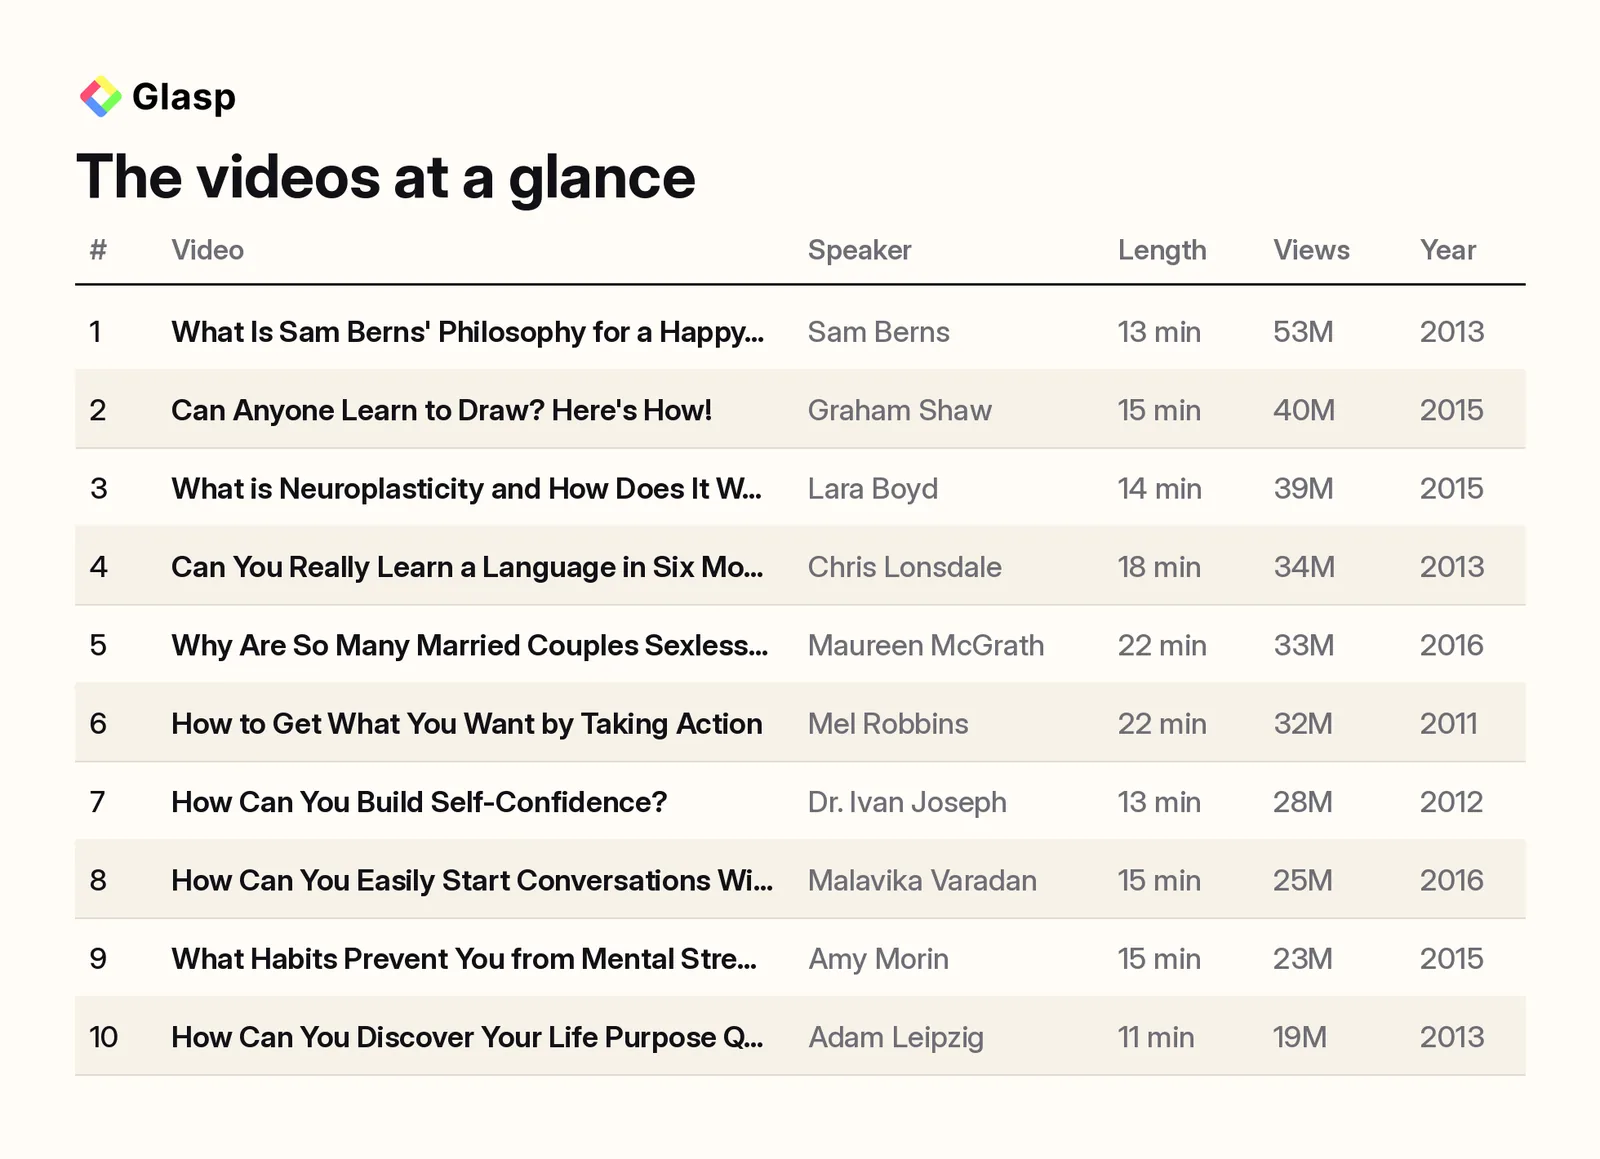The height and width of the screenshot is (1159, 1600).
Task: Click the 11 min length value
Action: [1156, 1037]
